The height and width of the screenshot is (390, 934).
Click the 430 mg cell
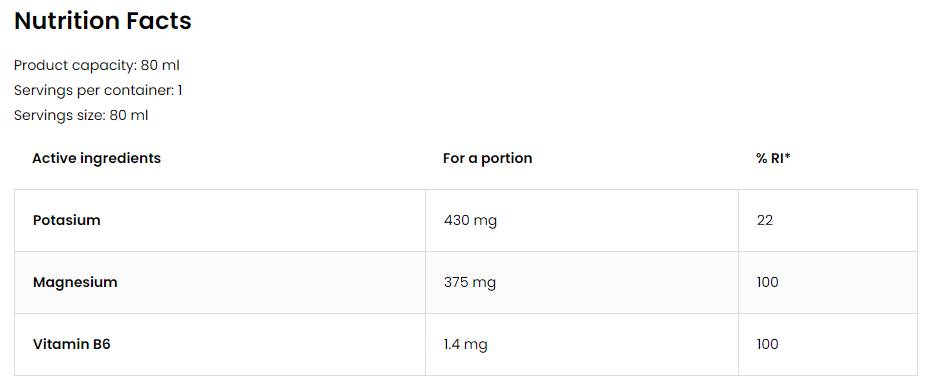coord(470,220)
